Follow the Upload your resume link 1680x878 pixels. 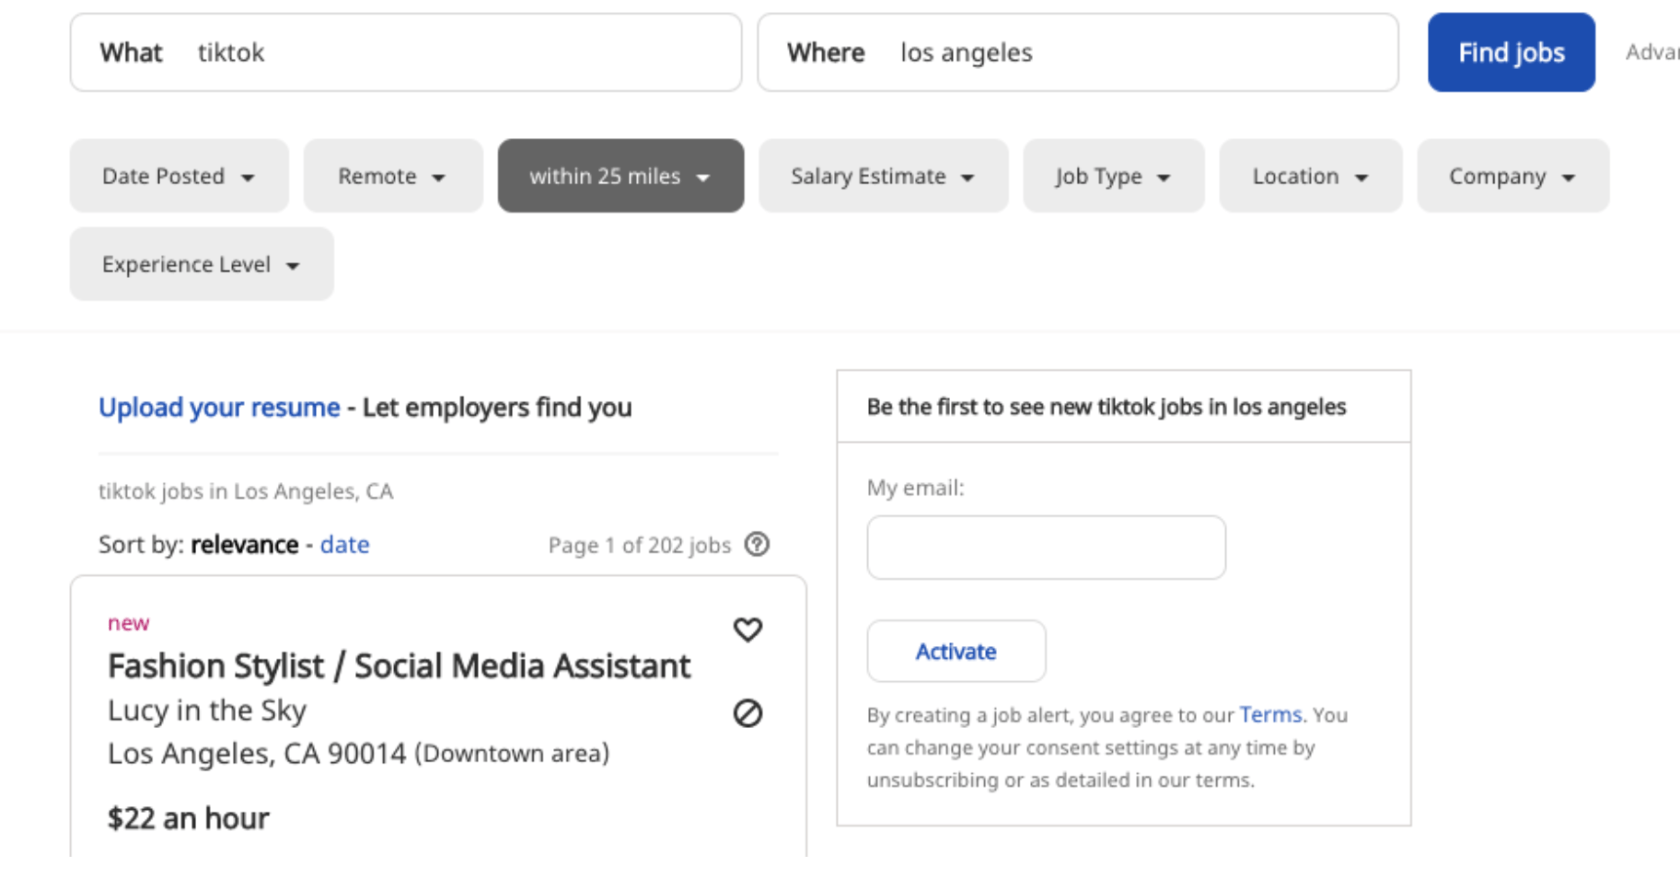pos(219,407)
